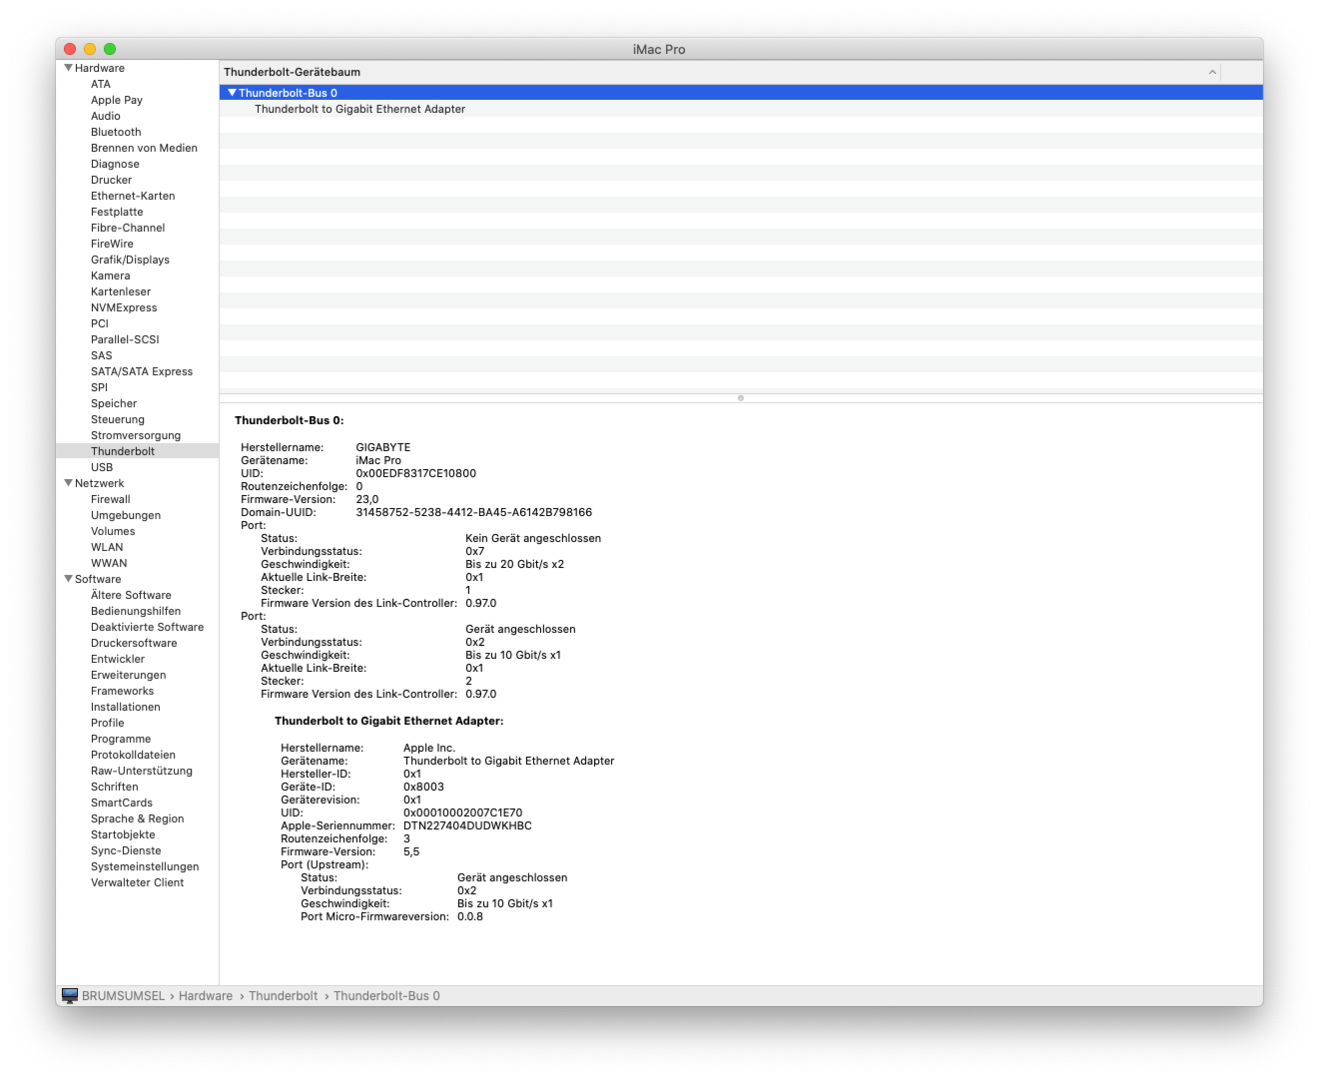The width and height of the screenshot is (1319, 1080).
Task: Select Parallel-SCSI entry
Action: point(125,340)
